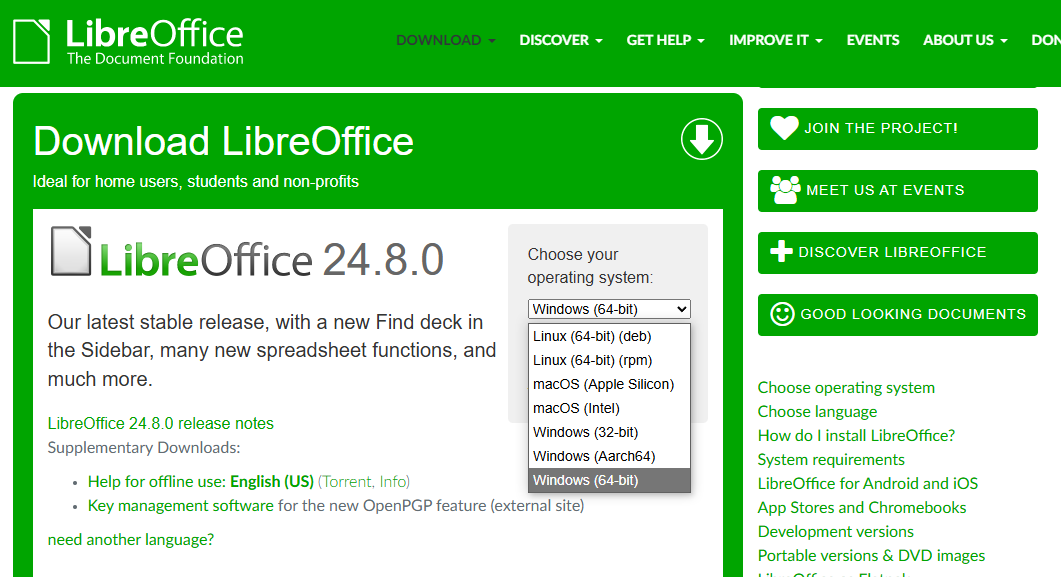The image size is (1061, 577).
Task: Open the System requirements sidebar link
Action: point(831,460)
